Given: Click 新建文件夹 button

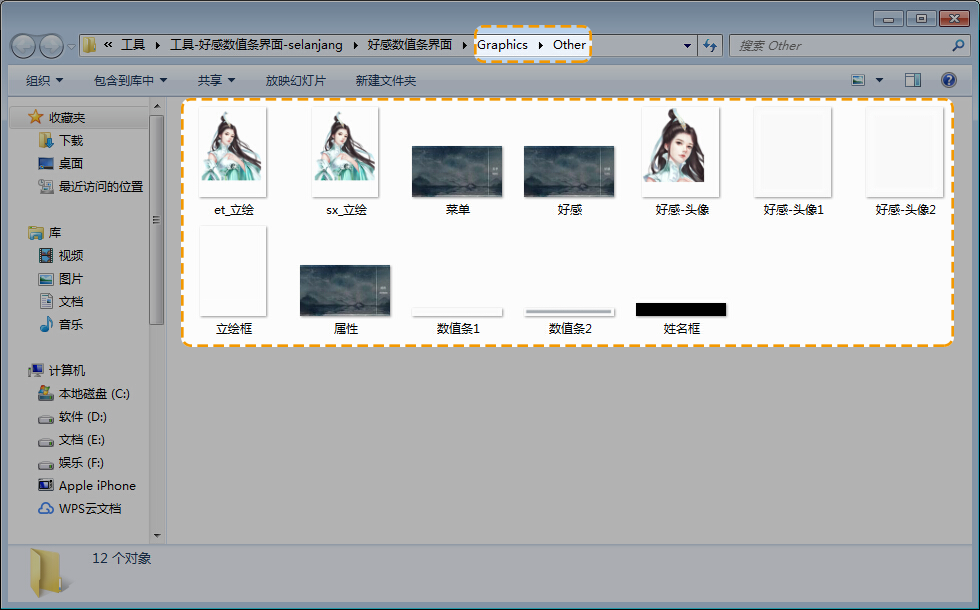Looking at the screenshot, I should (386, 81).
